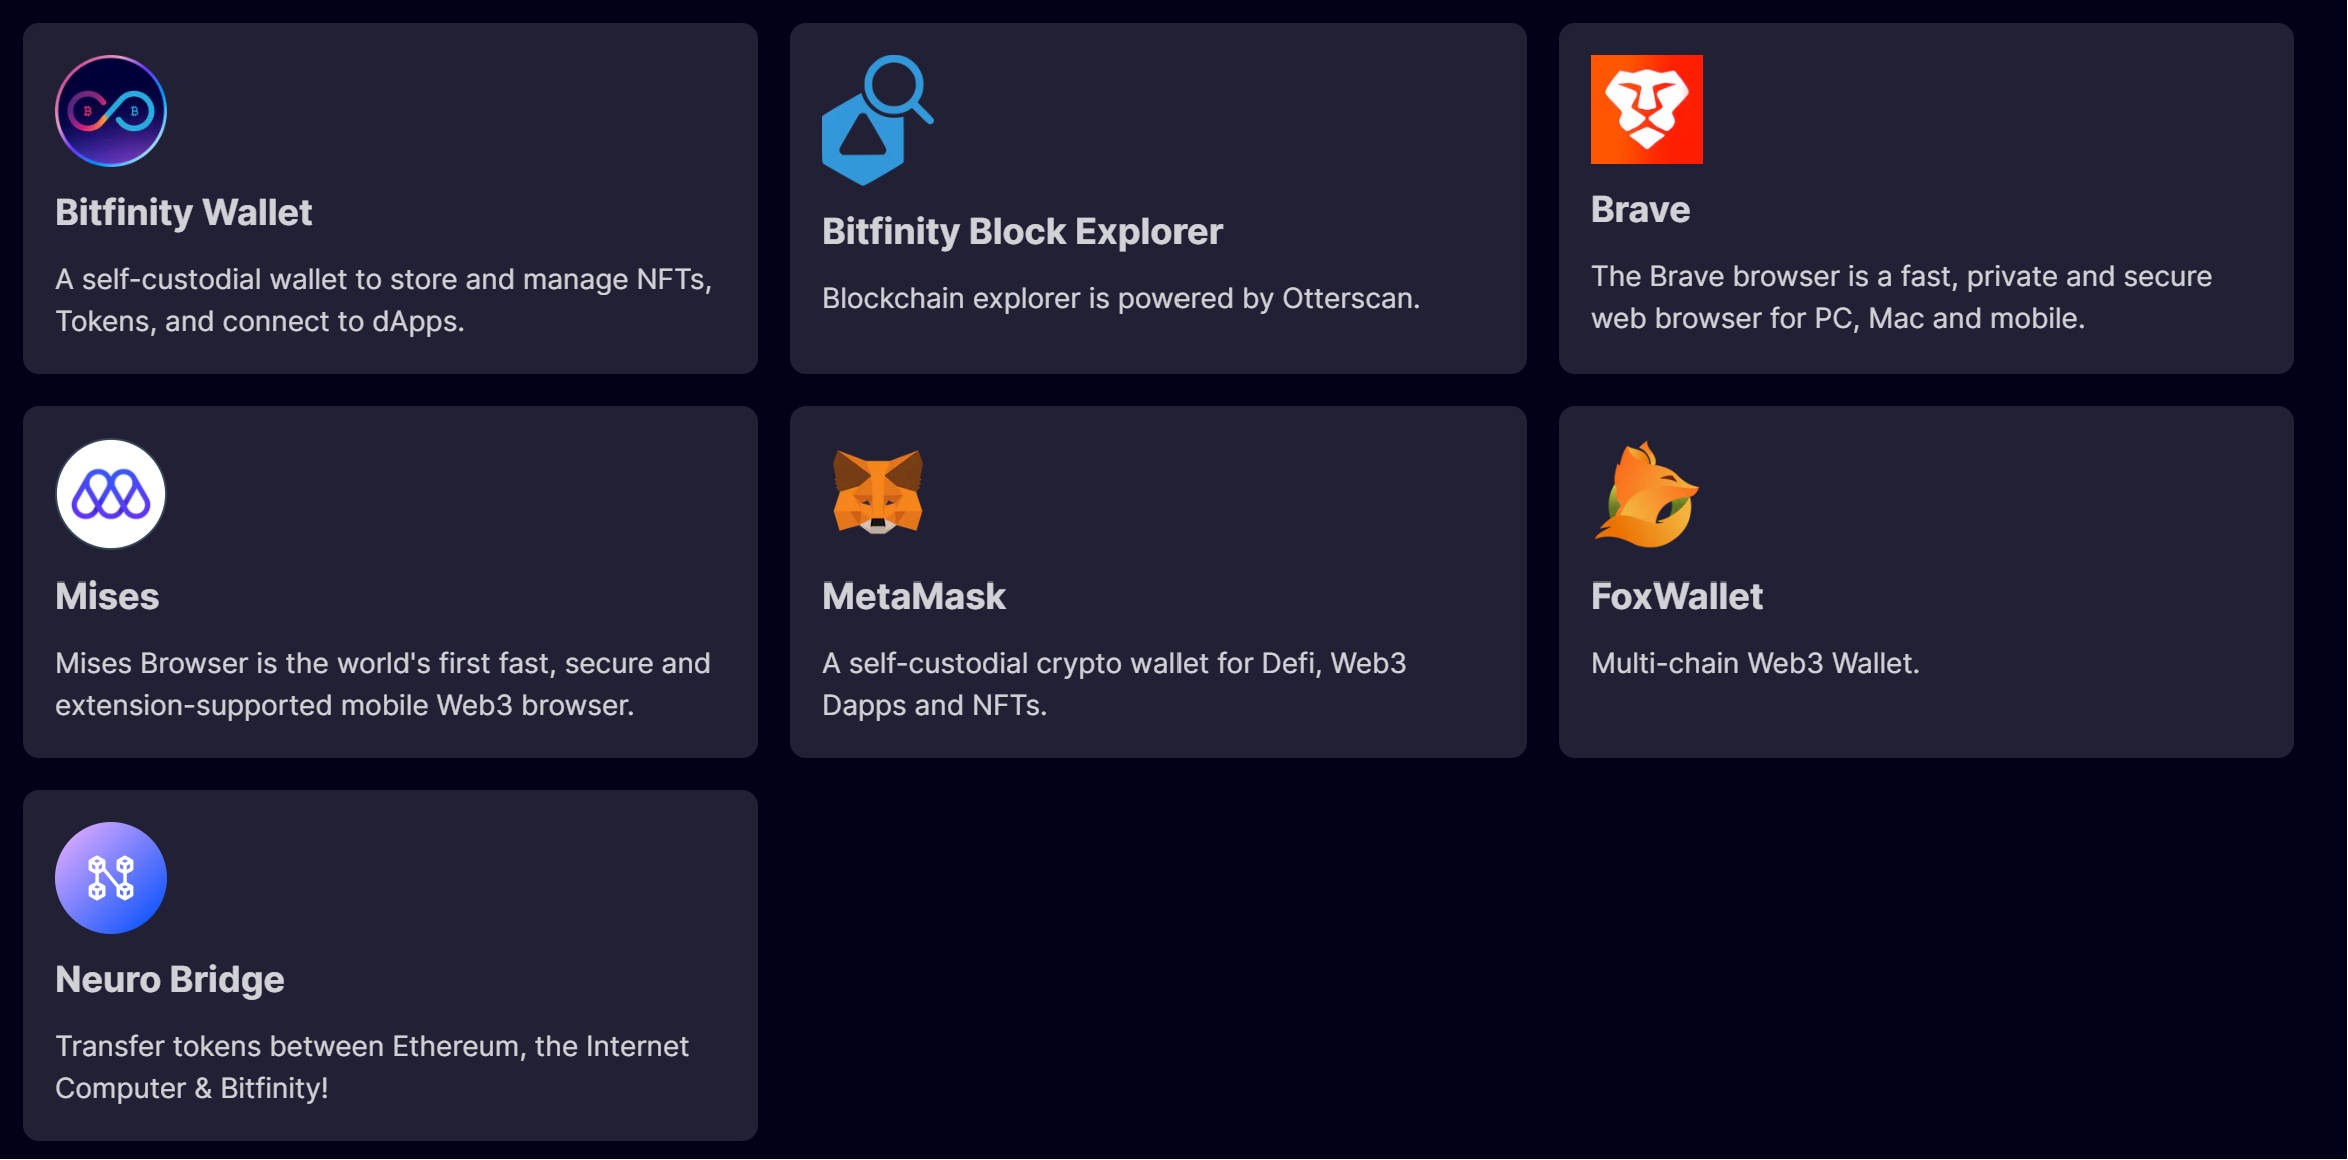This screenshot has width=2348, height=1160.
Task: Click the Neuro Bridge heading
Action: (x=170, y=979)
